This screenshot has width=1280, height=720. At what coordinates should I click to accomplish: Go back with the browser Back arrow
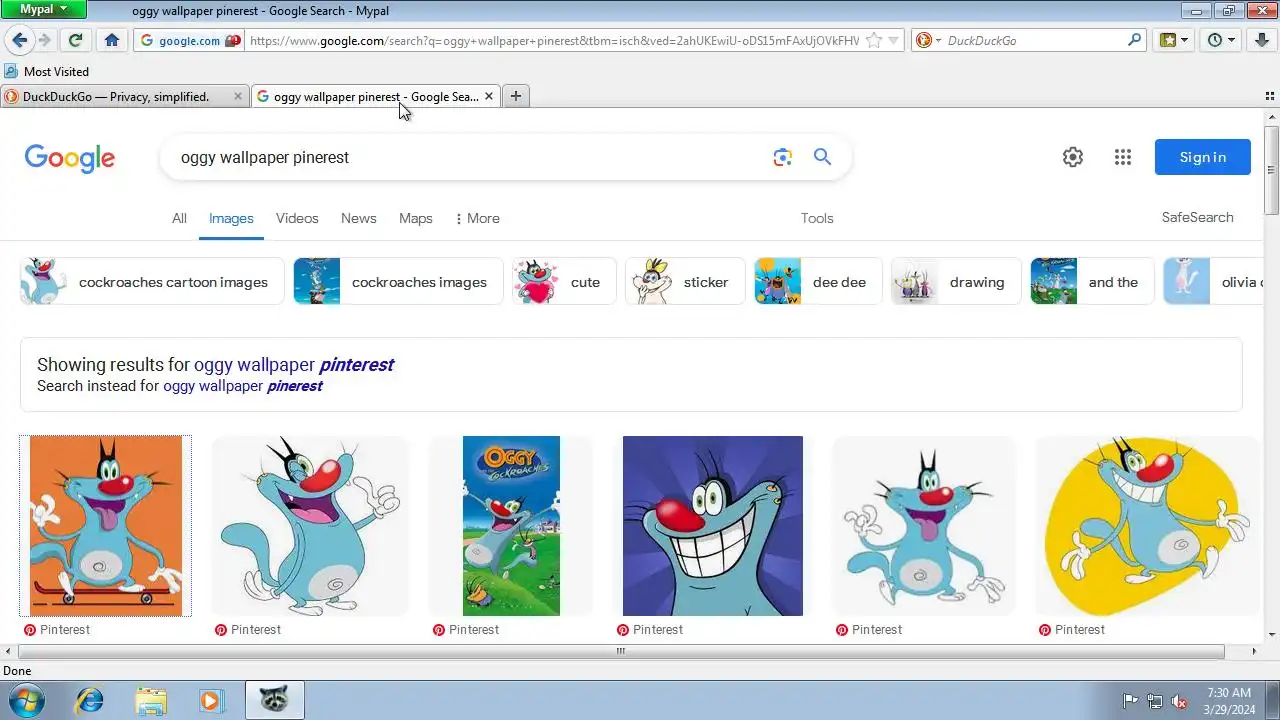19,40
